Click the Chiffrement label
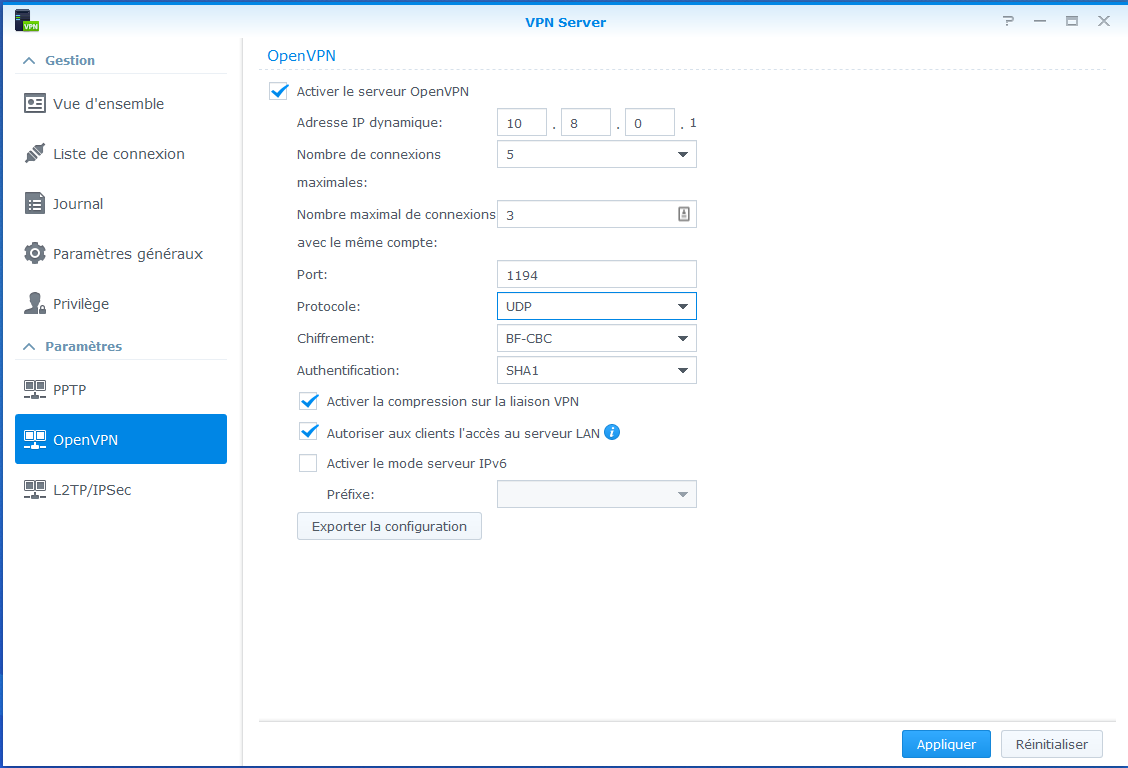The height and width of the screenshot is (768, 1128). pos(335,338)
